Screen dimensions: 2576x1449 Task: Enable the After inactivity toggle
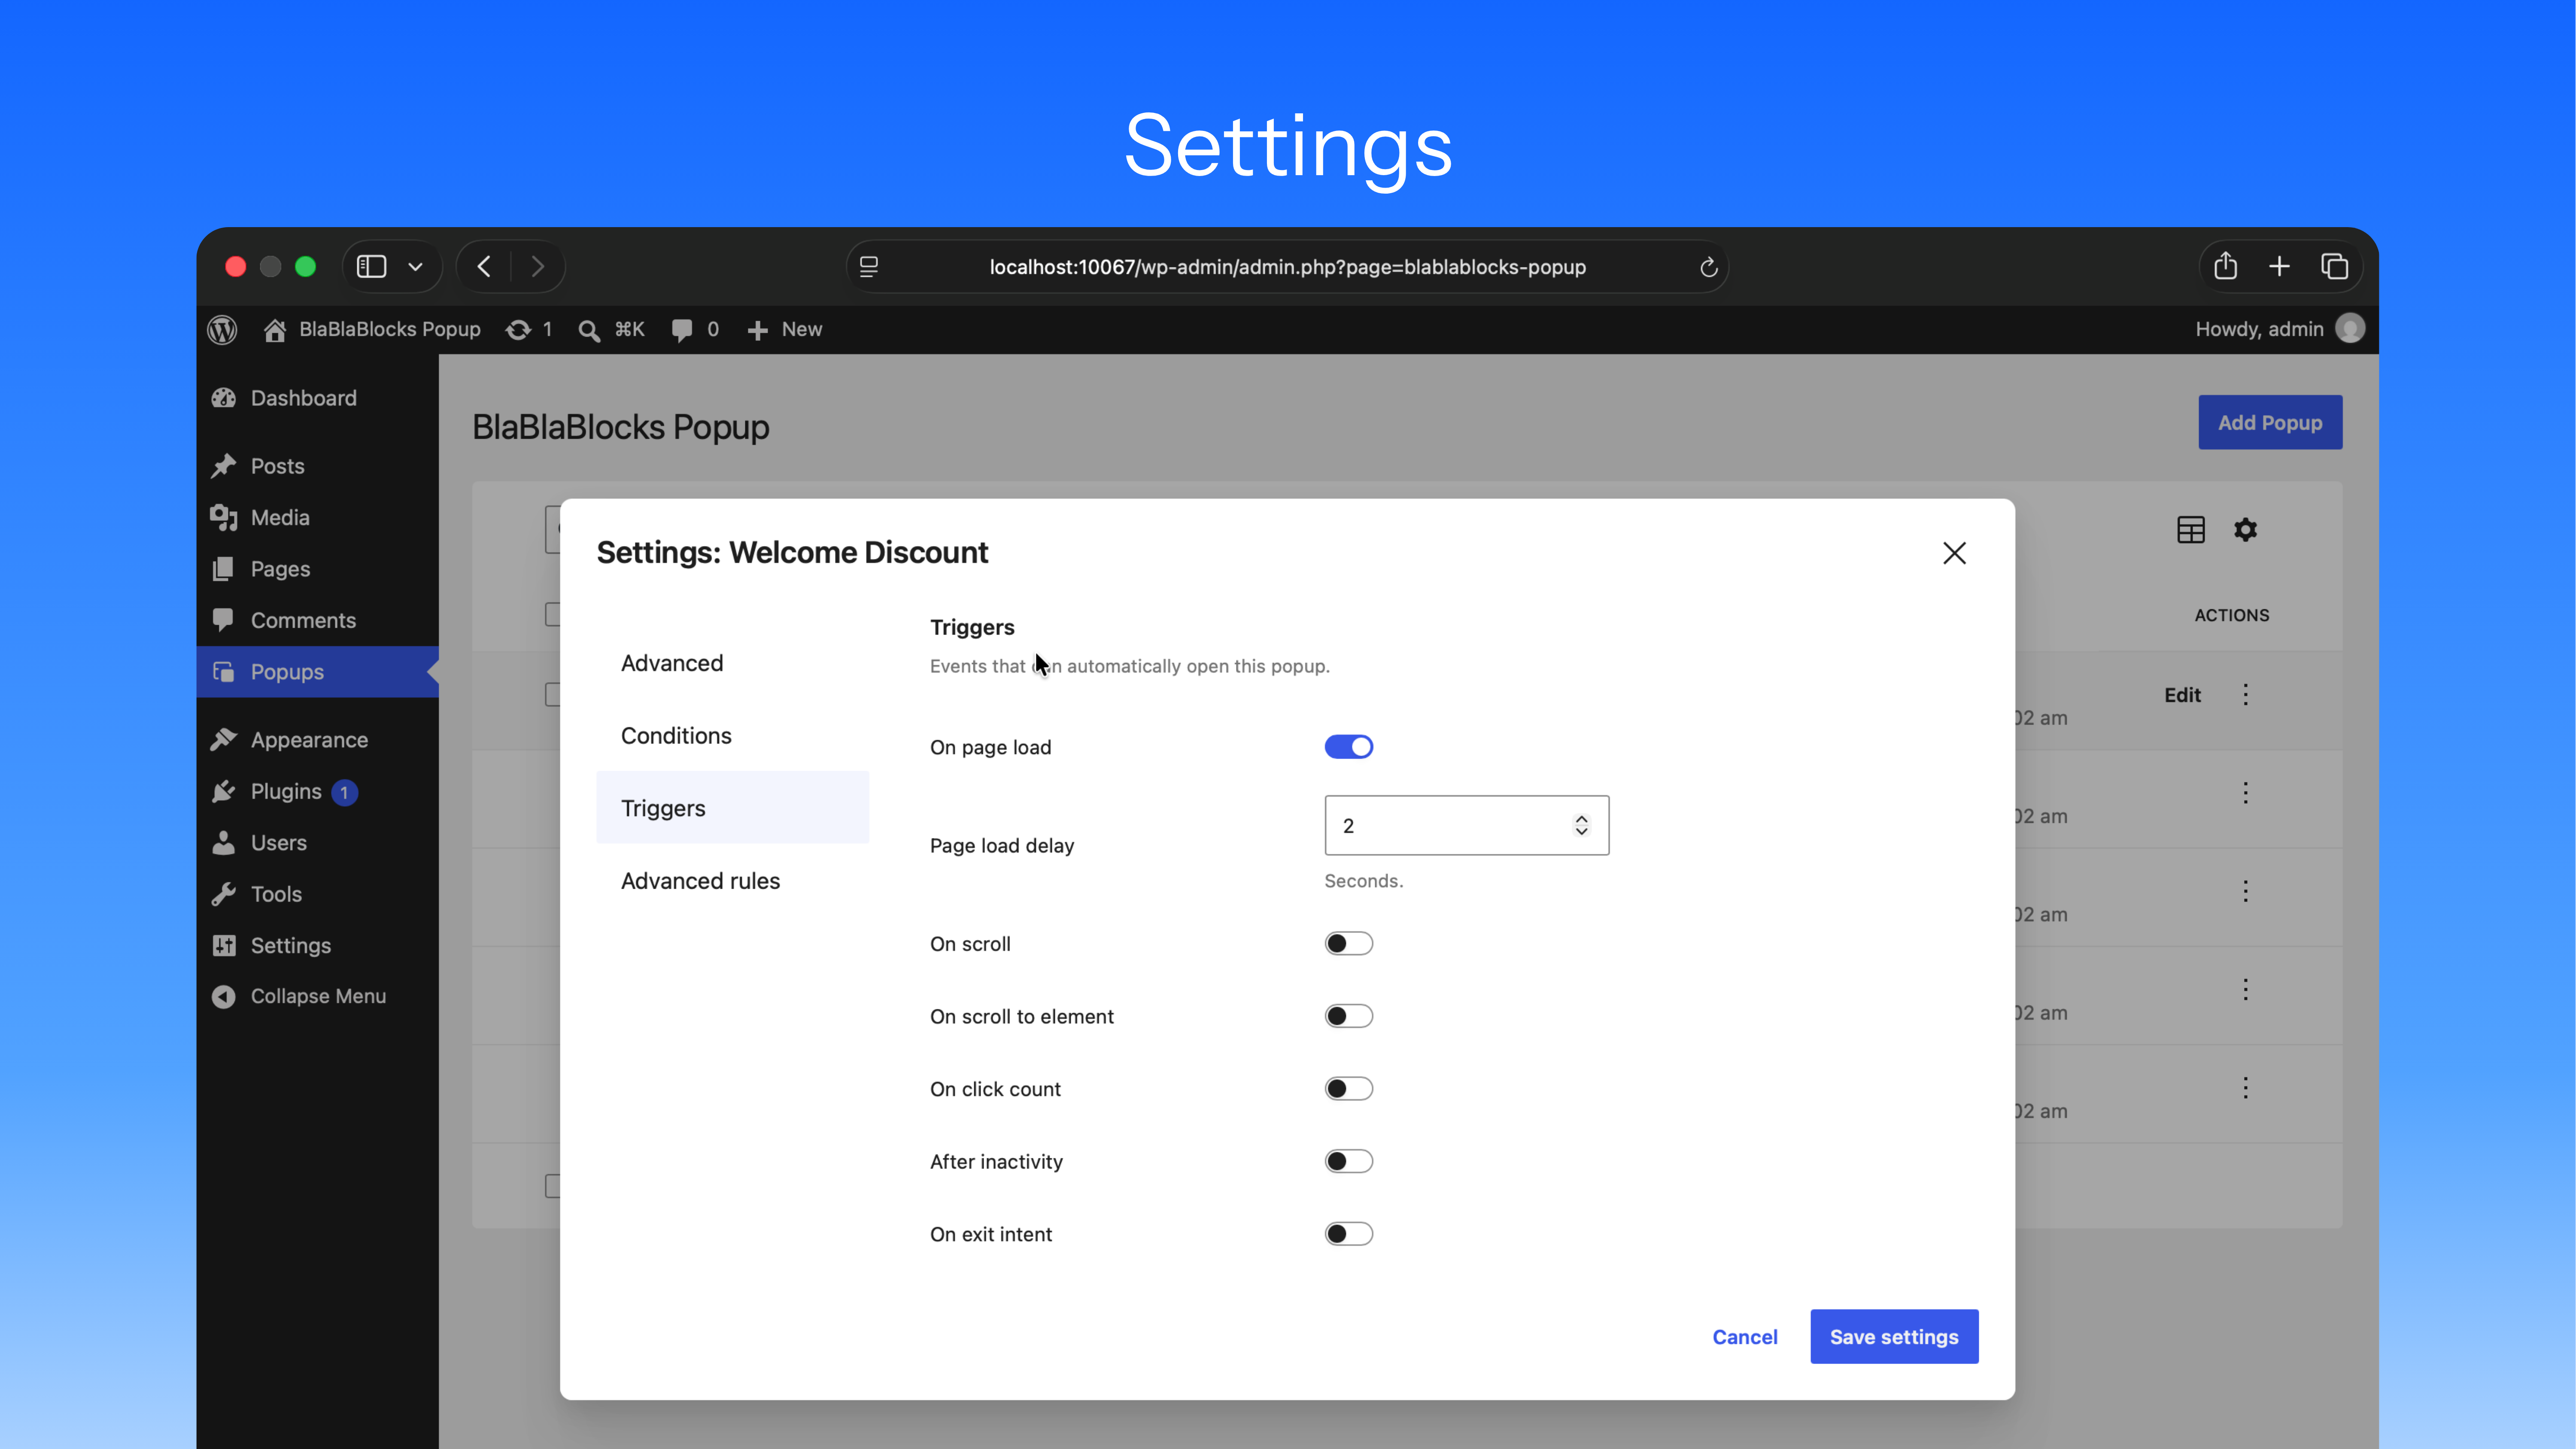click(x=1349, y=1161)
